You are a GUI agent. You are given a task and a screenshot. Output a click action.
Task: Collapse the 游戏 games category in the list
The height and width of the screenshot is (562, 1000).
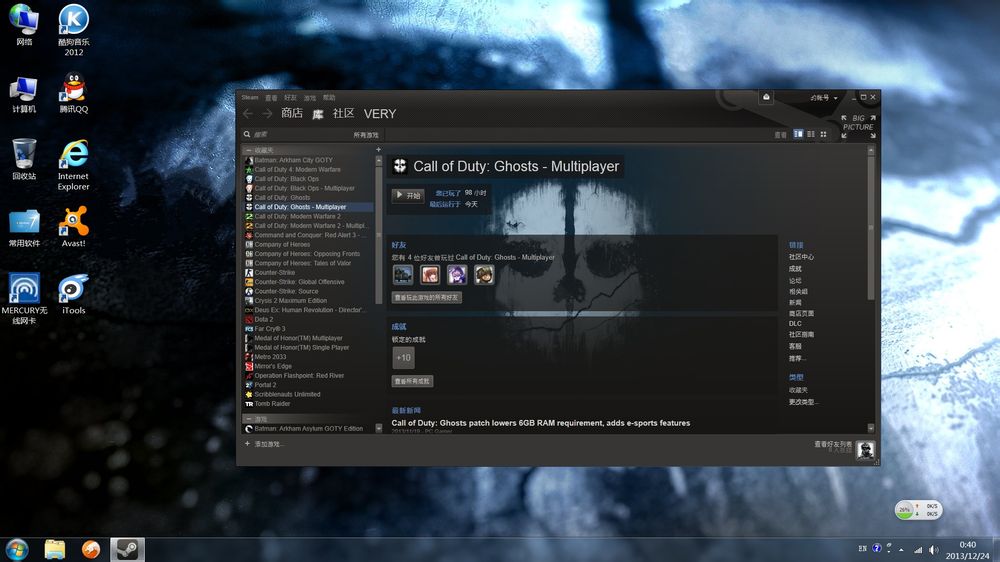click(249, 419)
